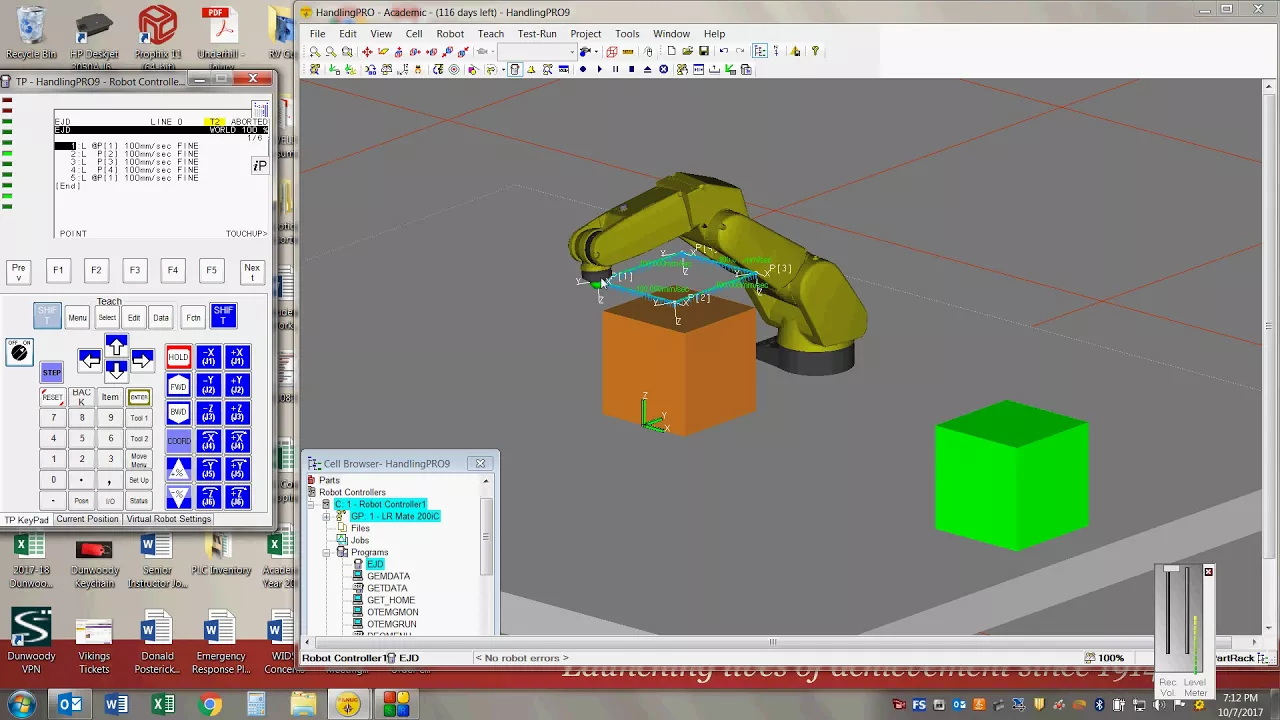The height and width of the screenshot is (720, 1280).
Task: Open the Project menu
Action: coord(586,33)
